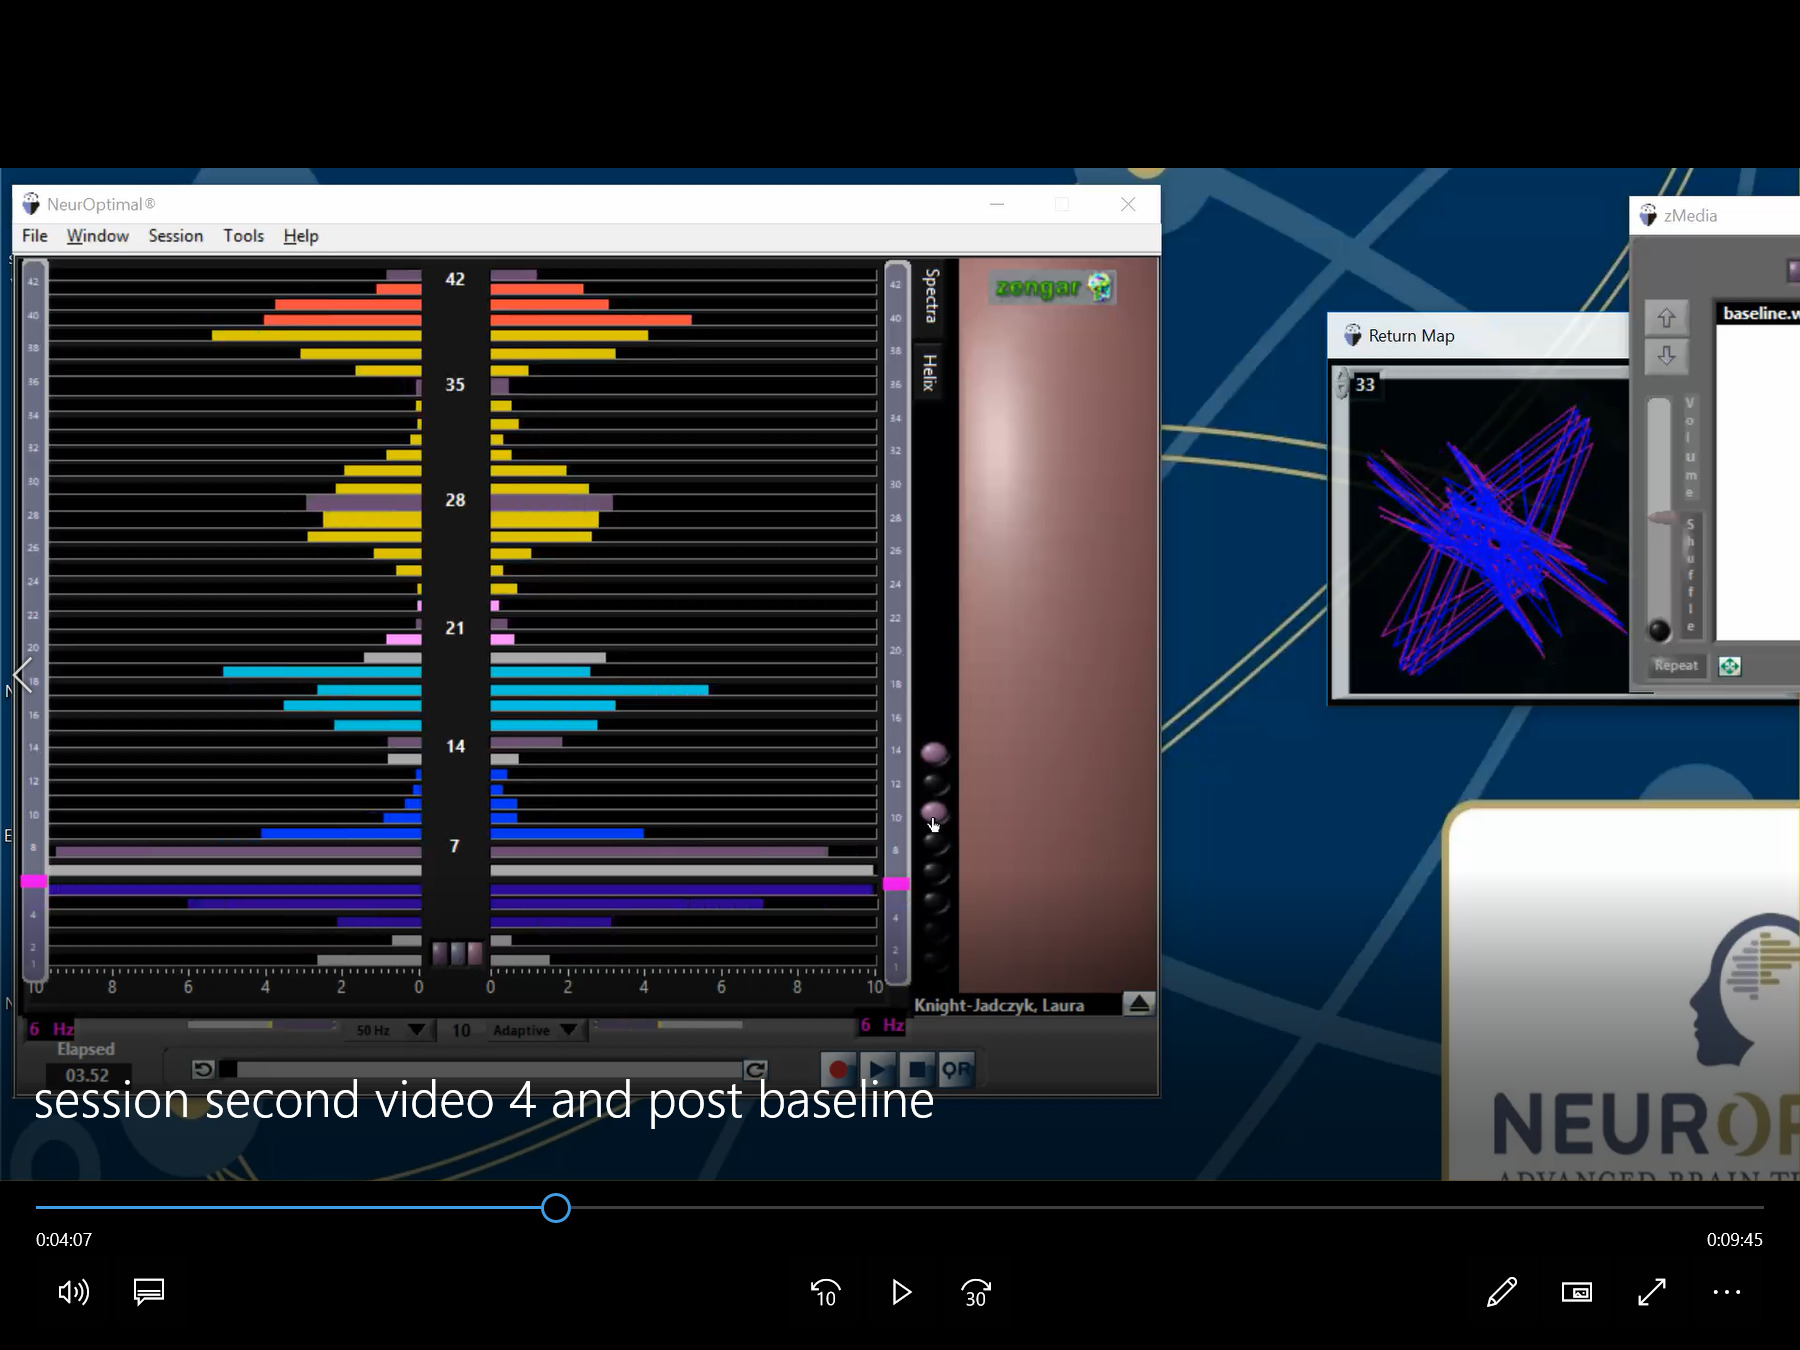Open the Session menu in NeurOptimal
This screenshot has width=1800, height=1350.
click(175, 236)
